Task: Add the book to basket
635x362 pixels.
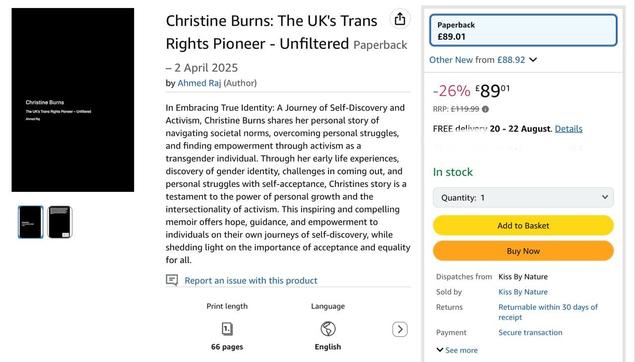Action: (x=523, y=226)
